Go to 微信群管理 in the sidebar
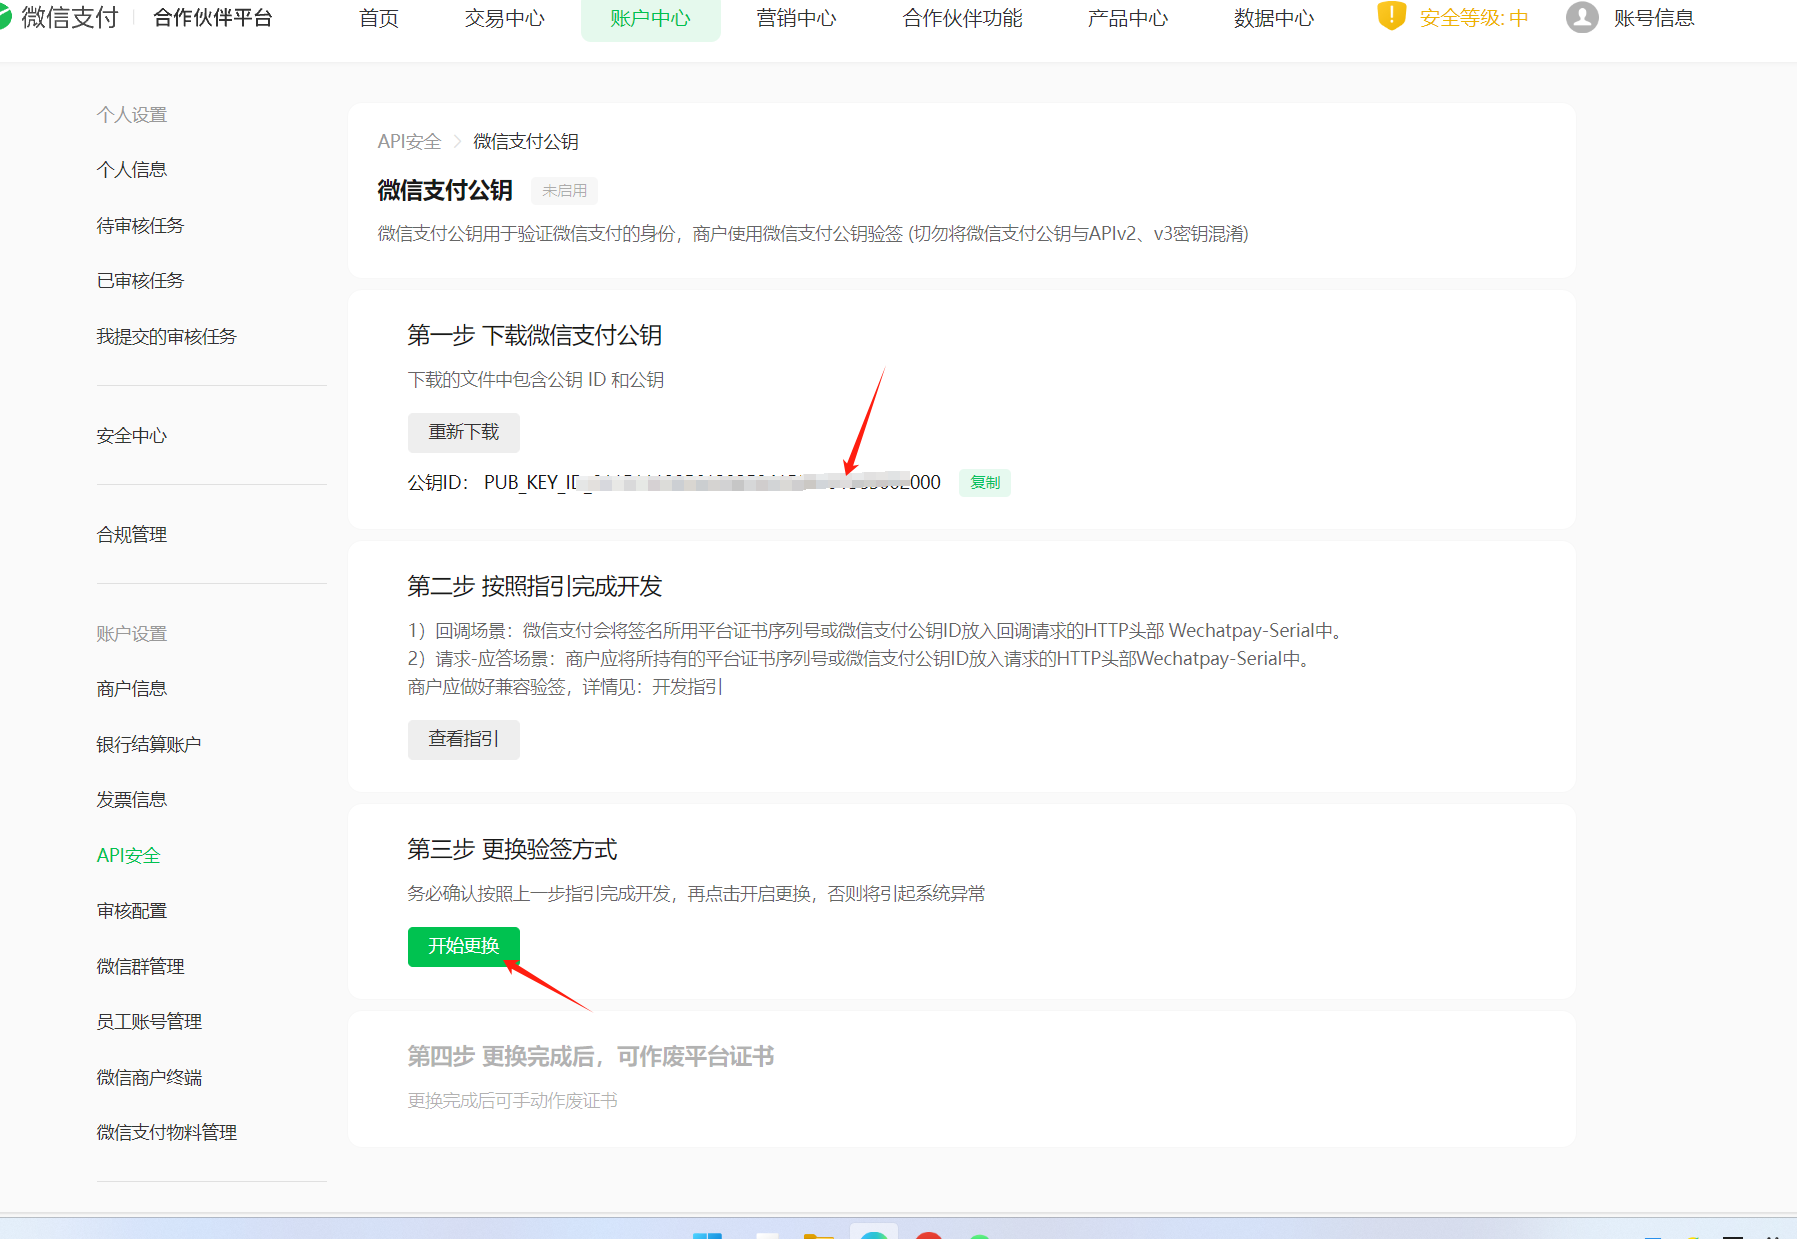The height and width of the screenshot is (1239, 1797). coord(140,967)
